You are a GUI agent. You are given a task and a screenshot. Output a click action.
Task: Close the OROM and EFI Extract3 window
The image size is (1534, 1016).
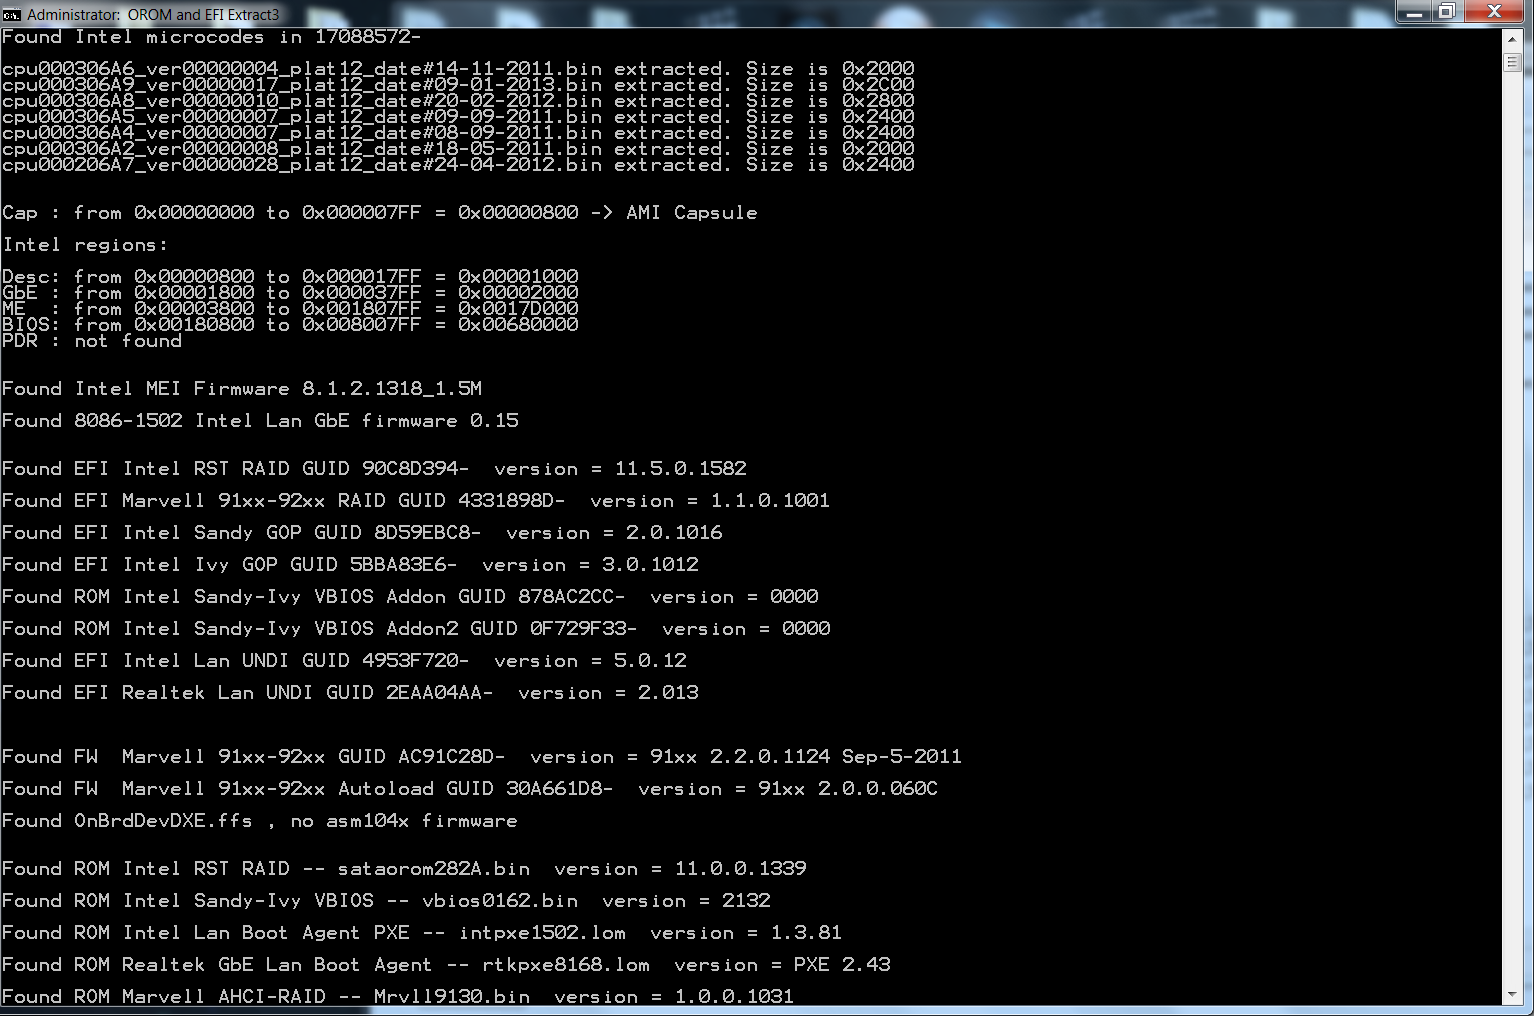pos(1494,12)
